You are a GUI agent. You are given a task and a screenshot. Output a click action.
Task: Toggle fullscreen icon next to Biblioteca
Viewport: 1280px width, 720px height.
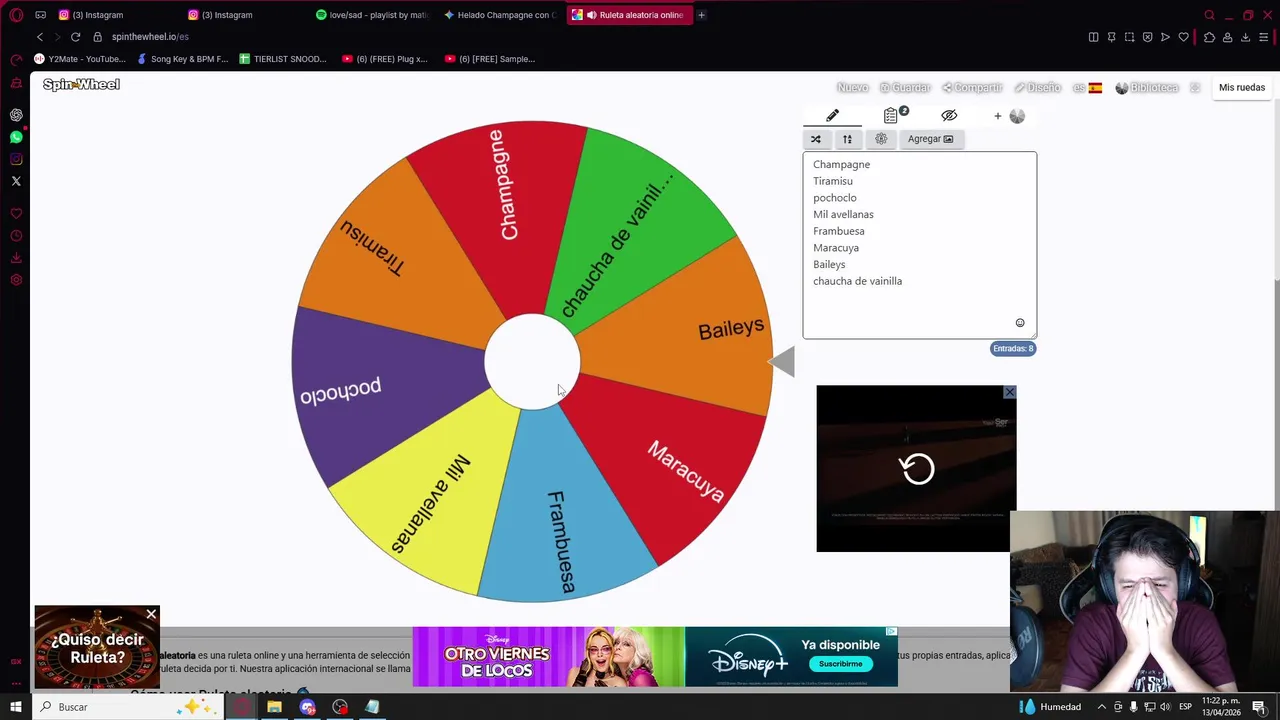[1194, 88]
